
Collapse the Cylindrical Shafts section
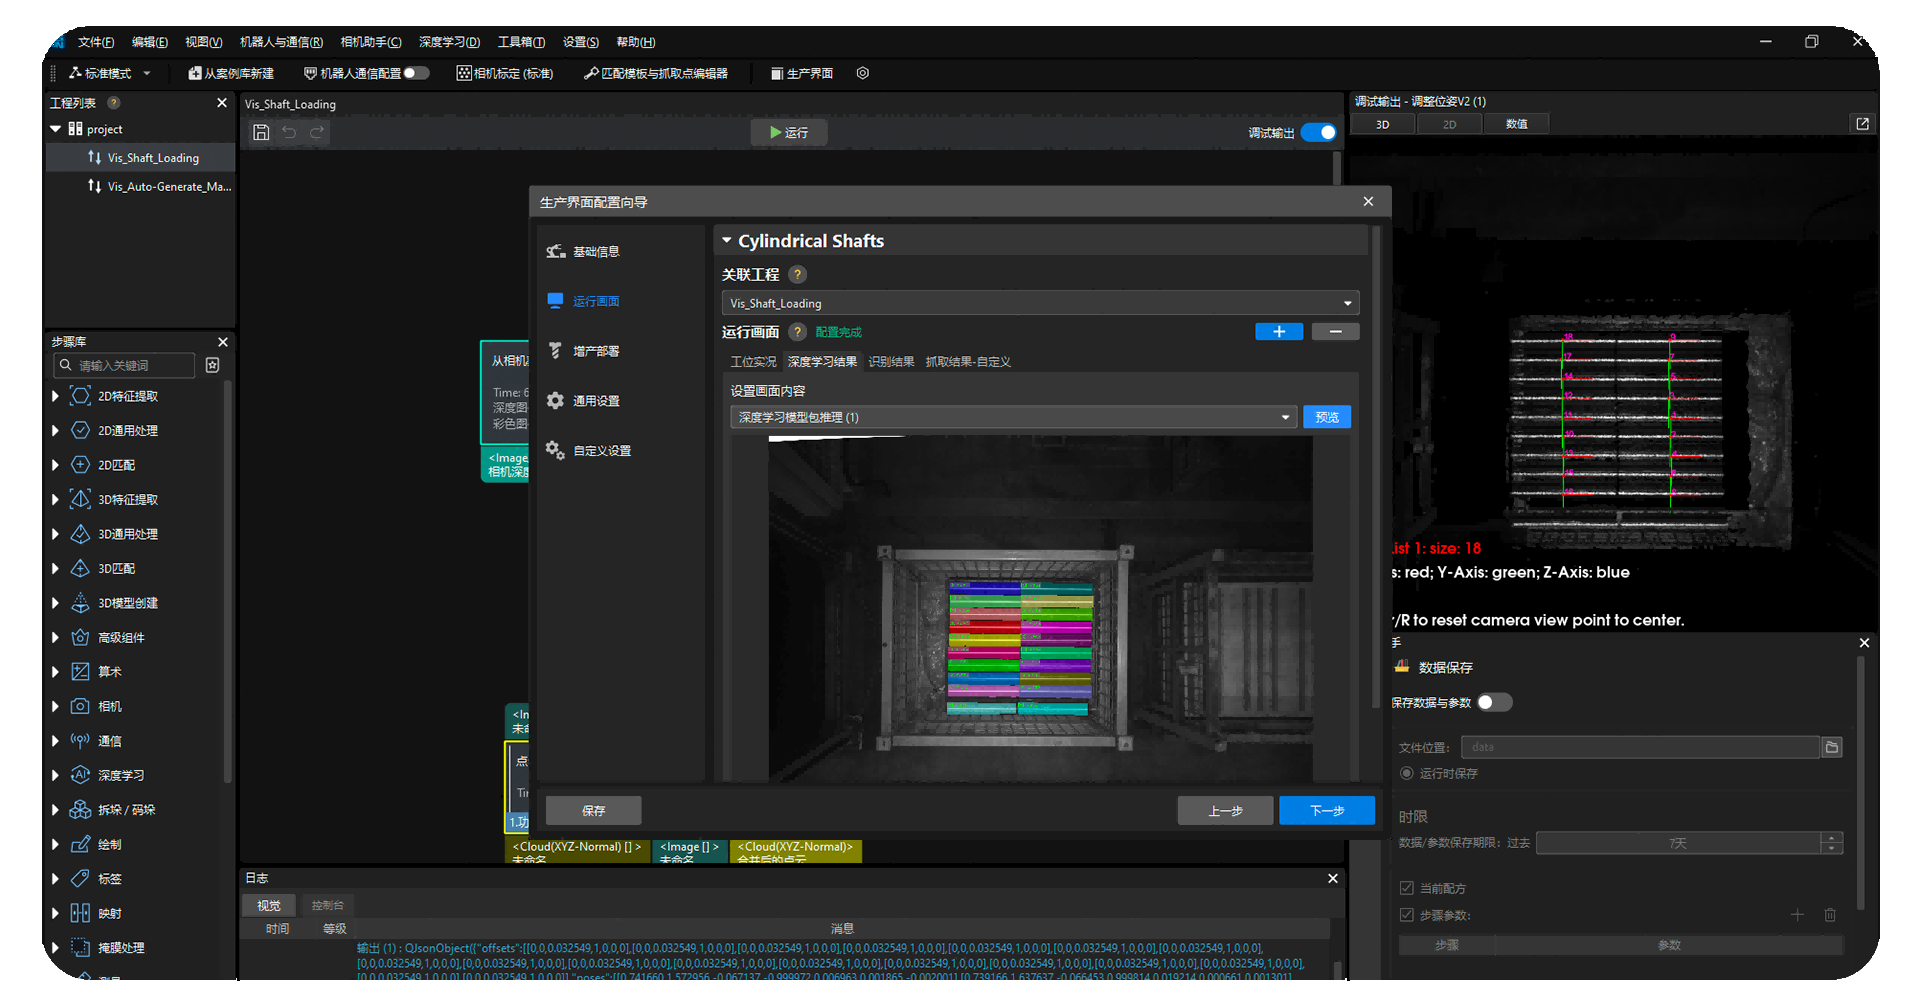(x=727, y=241)
